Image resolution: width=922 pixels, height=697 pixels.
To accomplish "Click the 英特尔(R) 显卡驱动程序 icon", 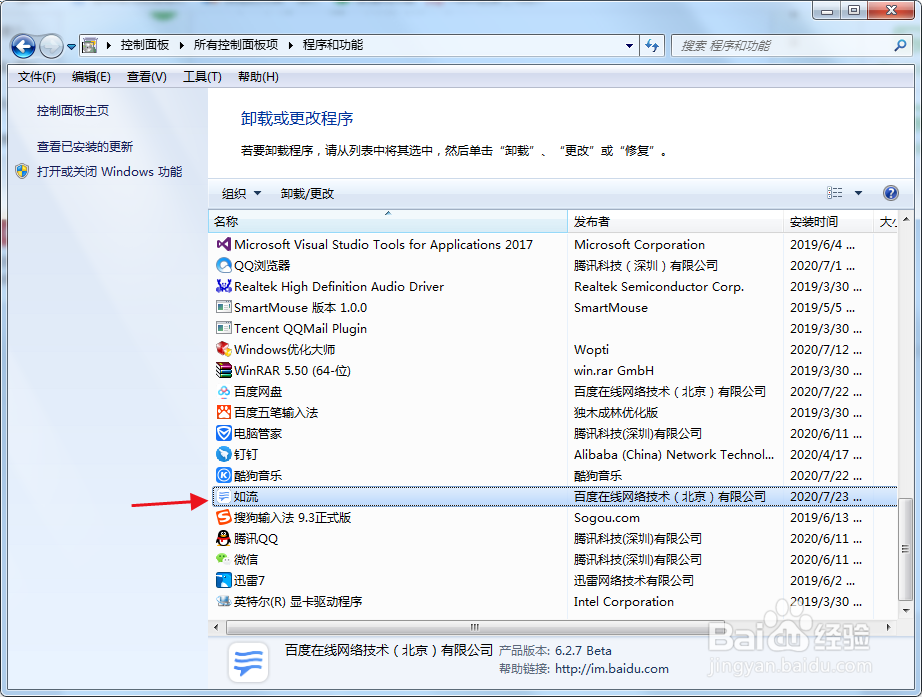I will point(223,602).
